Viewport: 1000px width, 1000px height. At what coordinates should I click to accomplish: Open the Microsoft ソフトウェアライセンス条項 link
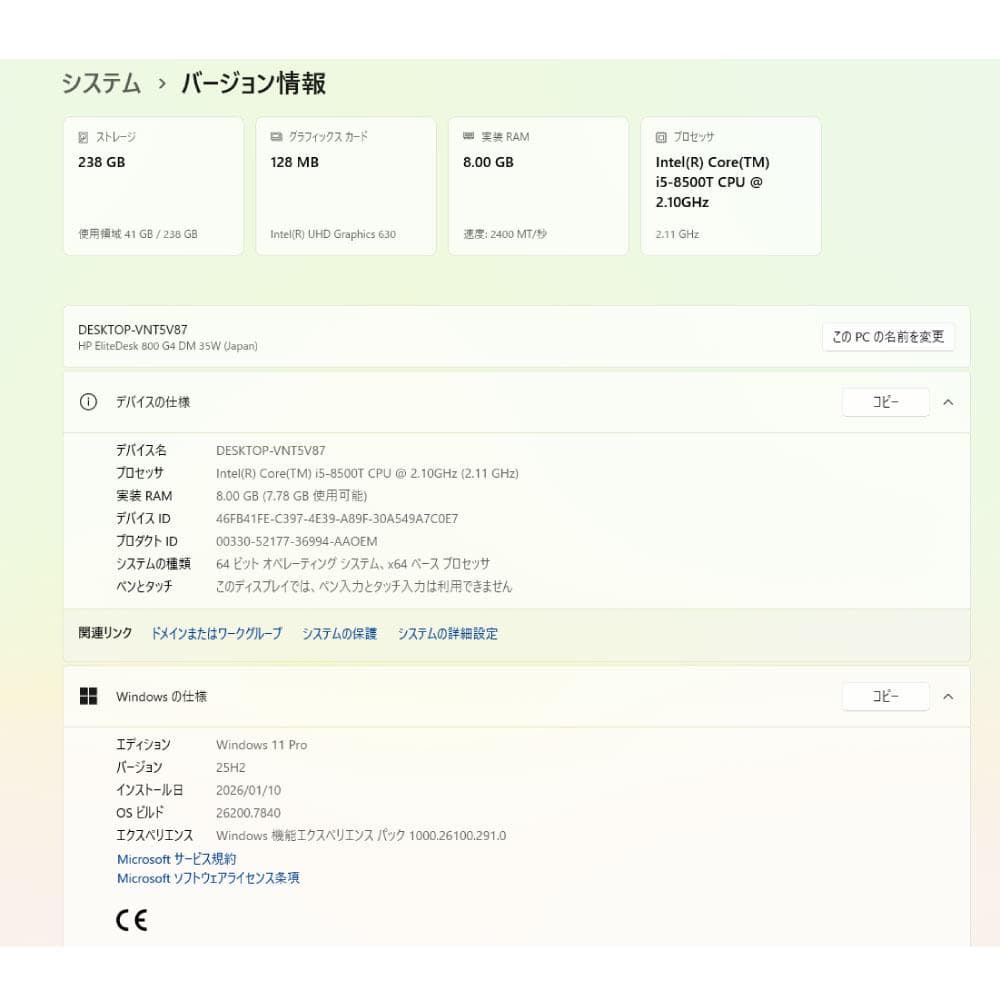click(207, 878)
